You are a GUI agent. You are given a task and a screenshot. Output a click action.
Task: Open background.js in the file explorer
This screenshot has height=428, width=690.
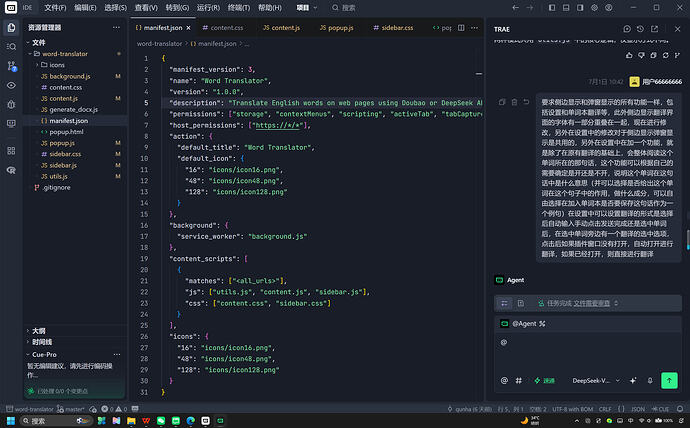[70, 76]
